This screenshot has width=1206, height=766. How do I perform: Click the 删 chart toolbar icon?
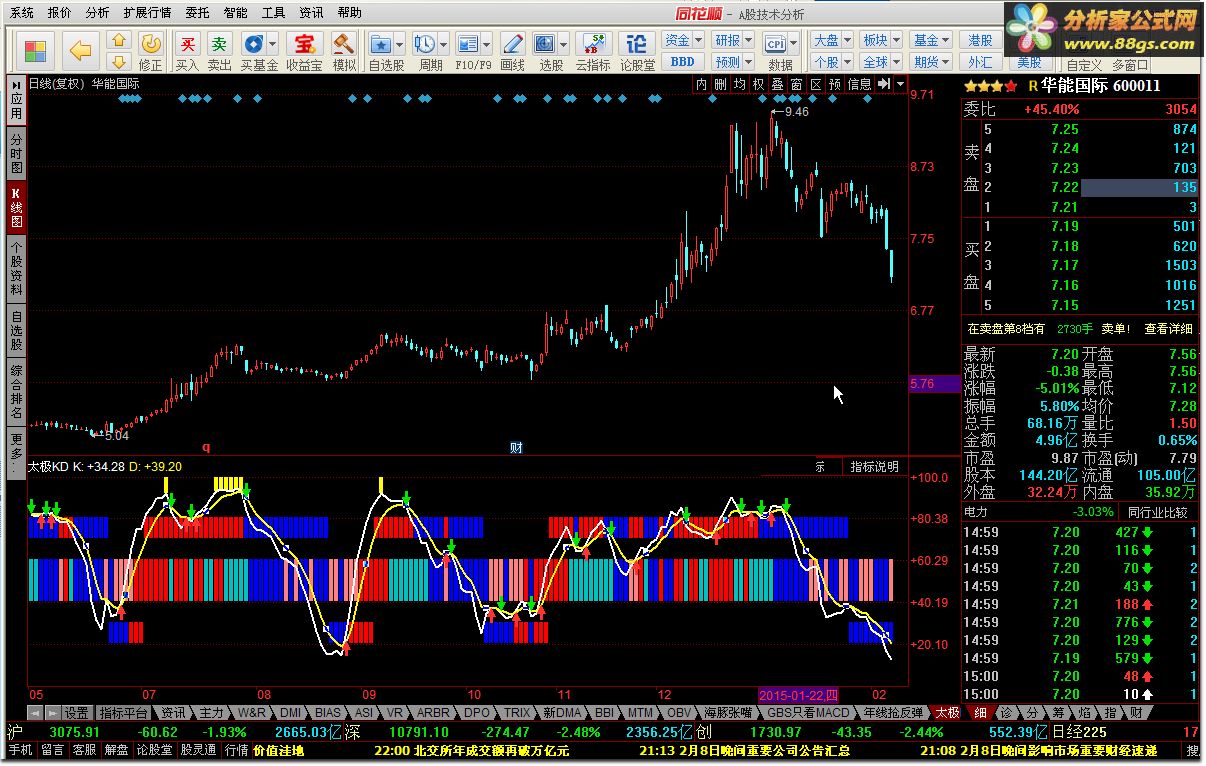(720, 85)
